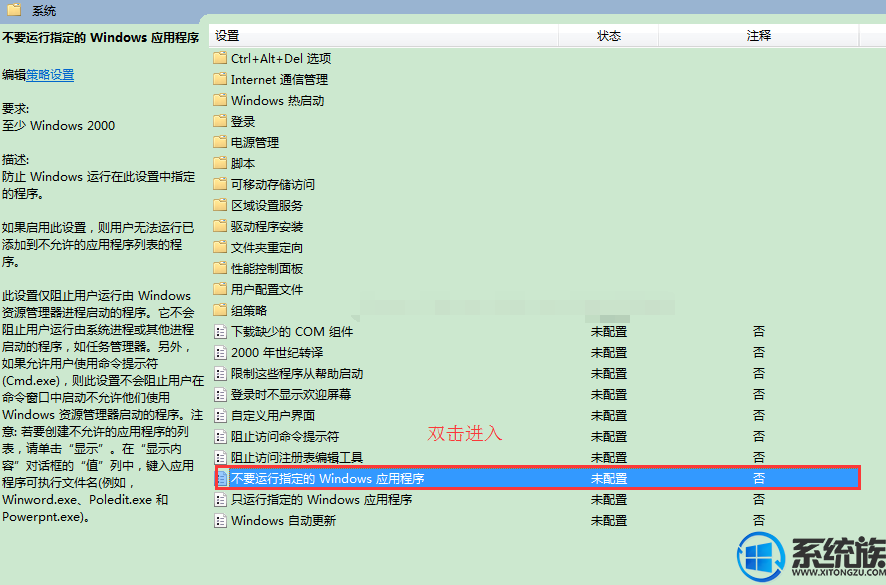The image size is (886, 585).
Task: Select the 组策略 folder name
Action: [249, 310]
